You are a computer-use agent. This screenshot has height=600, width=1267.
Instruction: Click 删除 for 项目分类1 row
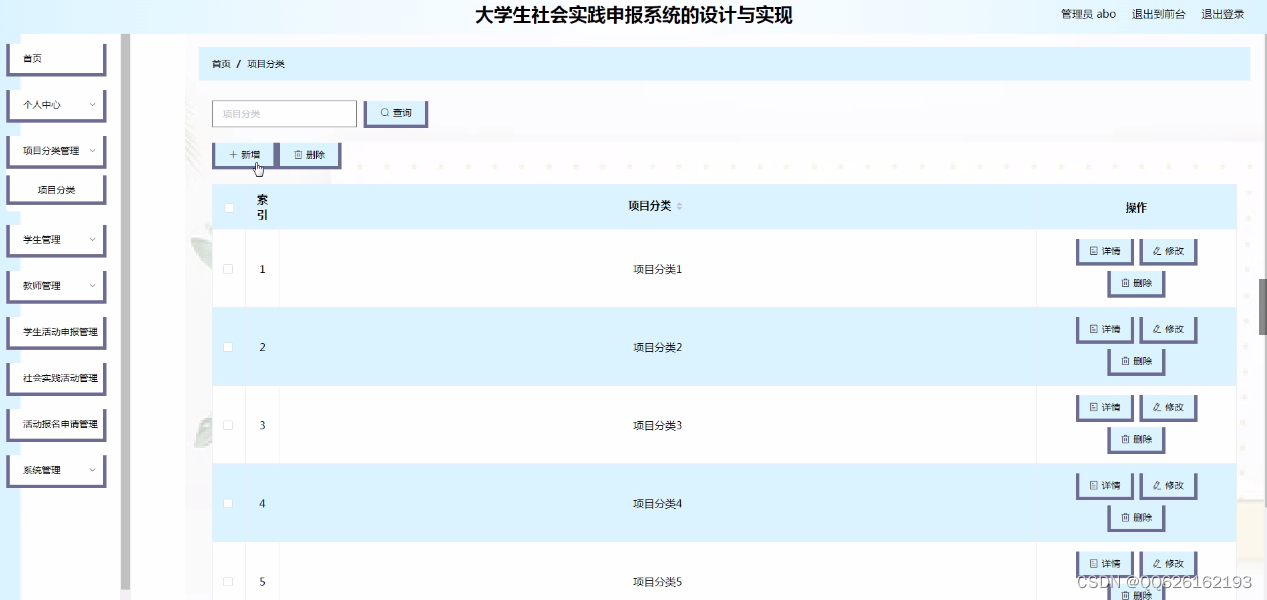(x=1136, y=283)
